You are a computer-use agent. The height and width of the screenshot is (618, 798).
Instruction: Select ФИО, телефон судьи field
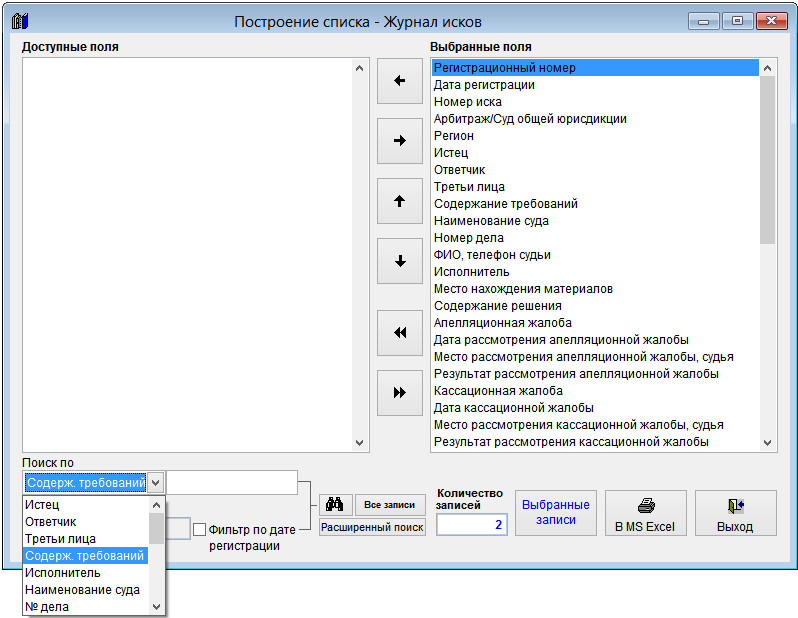point(595,255)
